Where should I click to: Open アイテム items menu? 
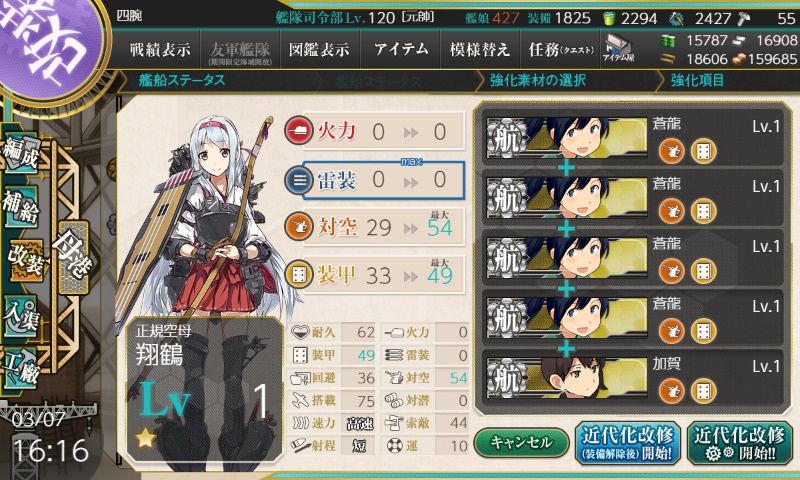(x=401, y=49)
